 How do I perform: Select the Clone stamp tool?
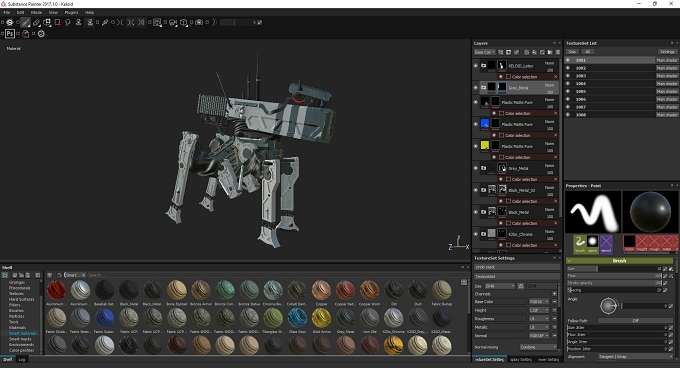(78, 22)
